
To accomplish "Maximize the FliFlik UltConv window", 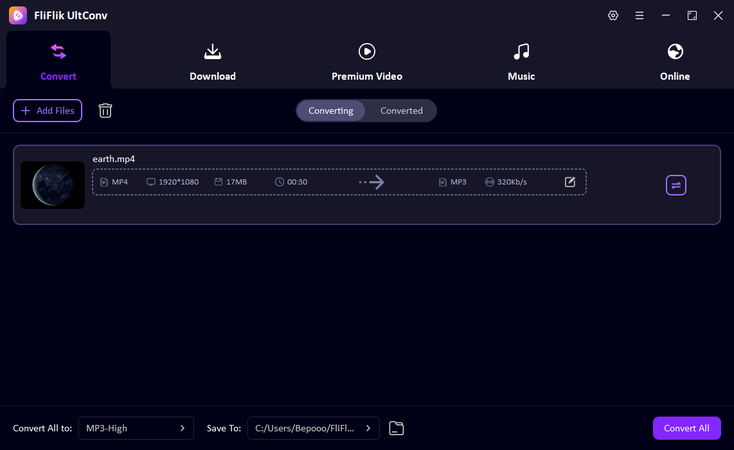I will (x=692, y=15).
